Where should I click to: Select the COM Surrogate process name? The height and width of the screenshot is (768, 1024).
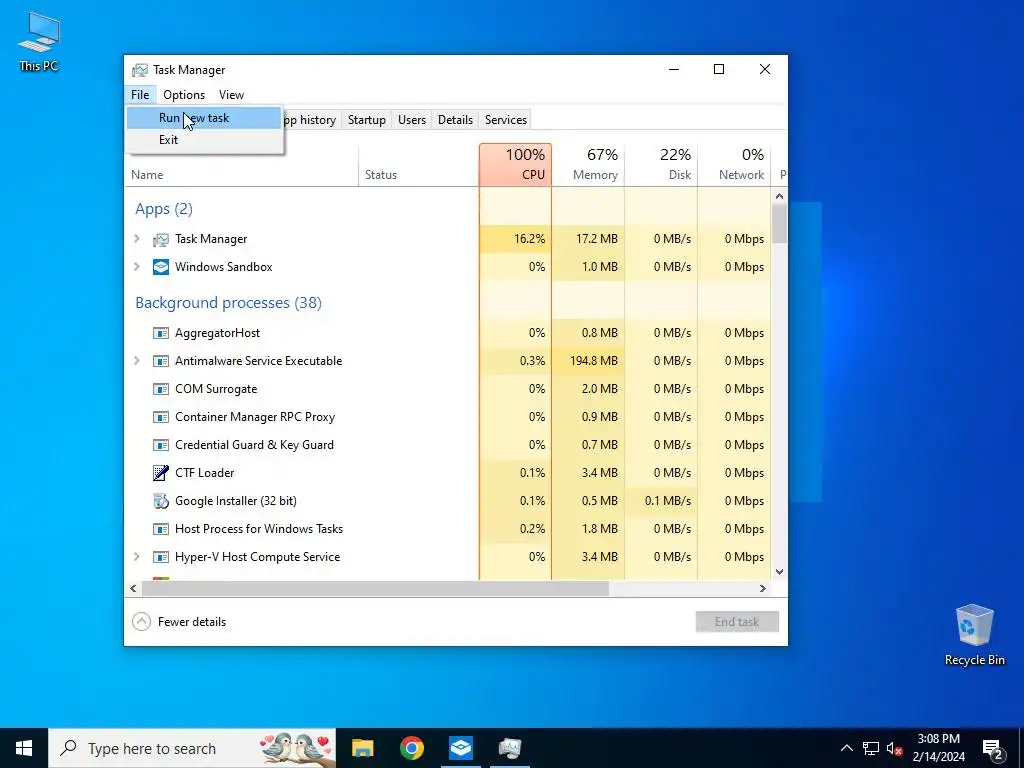point(216,389)
